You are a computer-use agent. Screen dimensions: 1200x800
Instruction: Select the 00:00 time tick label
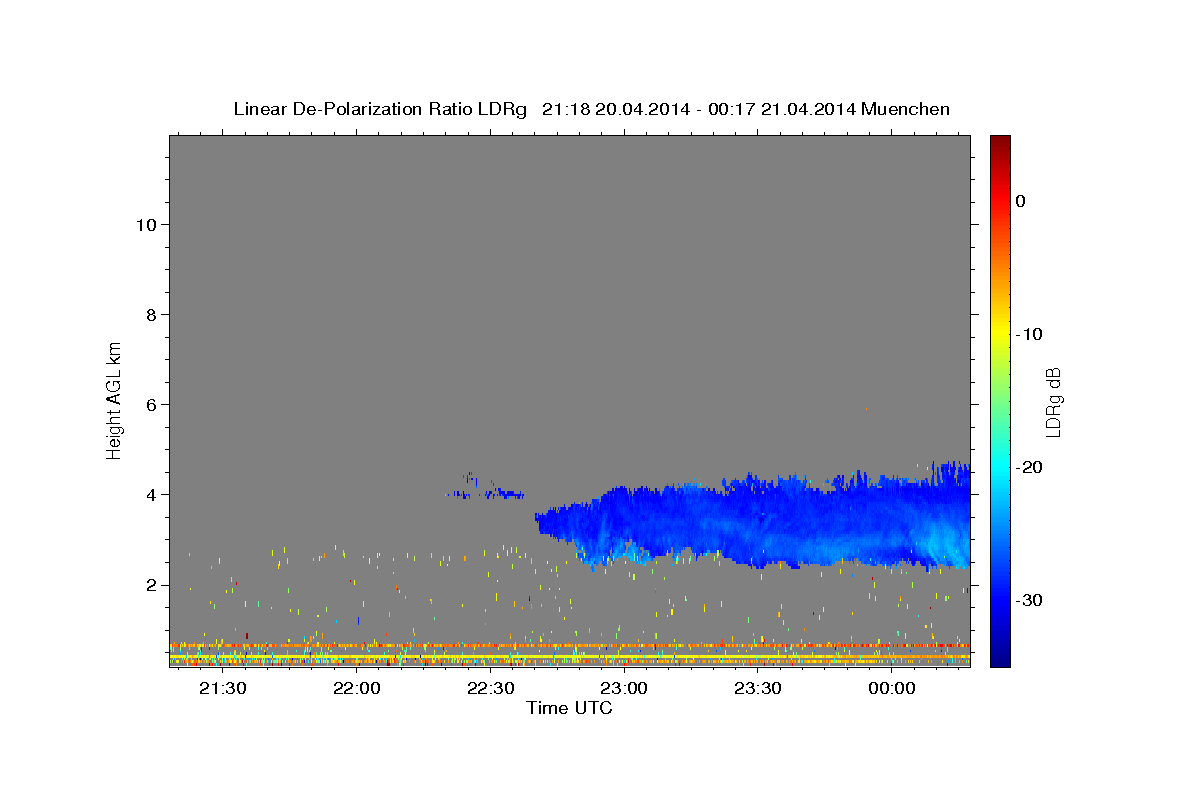tap(891, 688)
